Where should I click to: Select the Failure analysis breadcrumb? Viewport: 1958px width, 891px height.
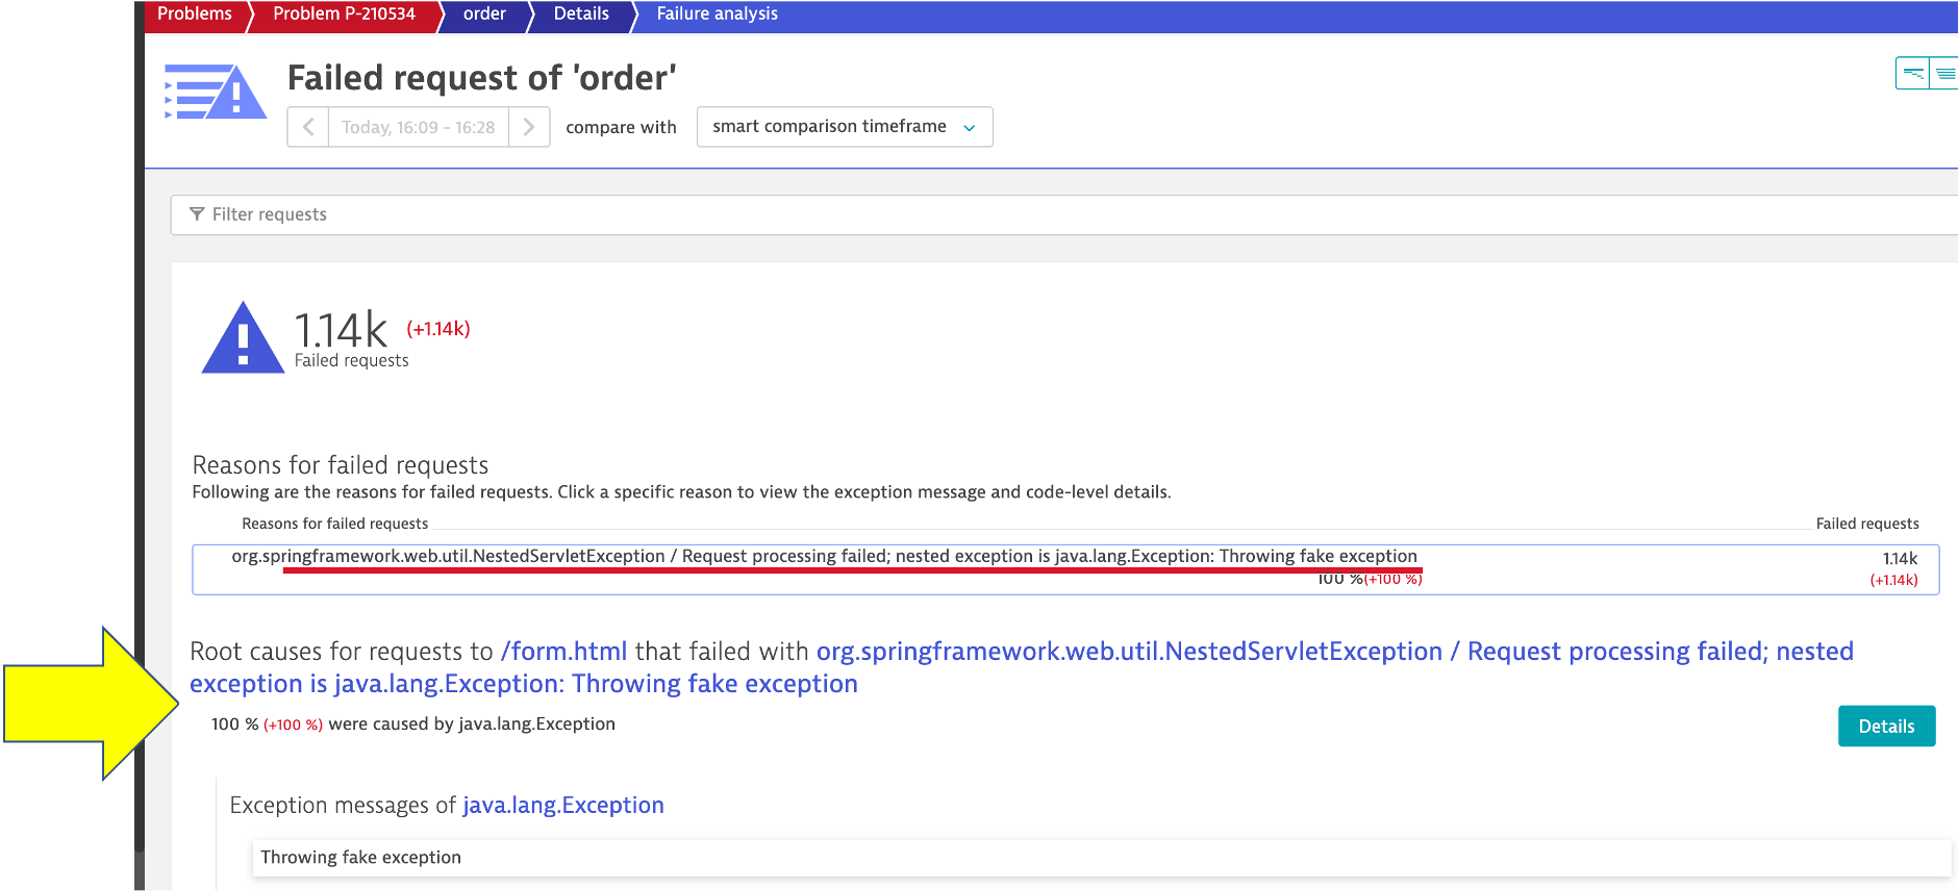pyautogui.click(x=716, y=14)
